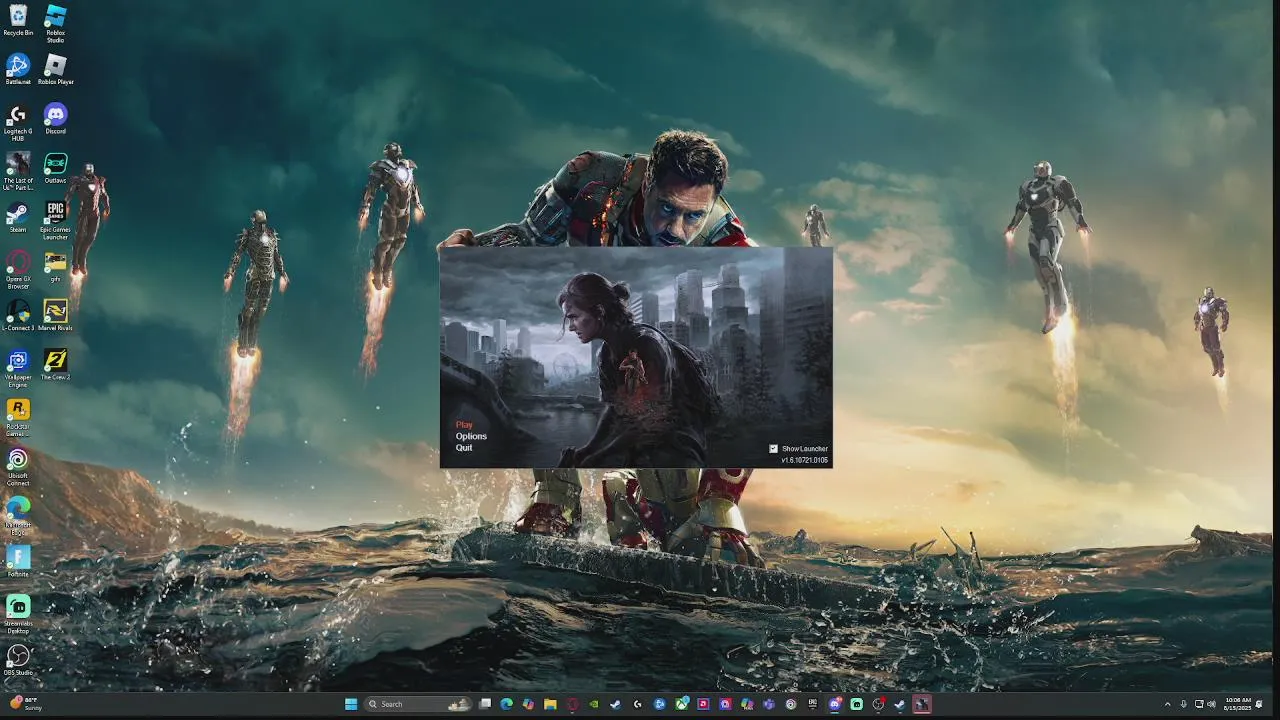This screenshot has width=1280, height=720.
Task: Select the Marvel Rivals desktop icon
Action: click(55, 315)
